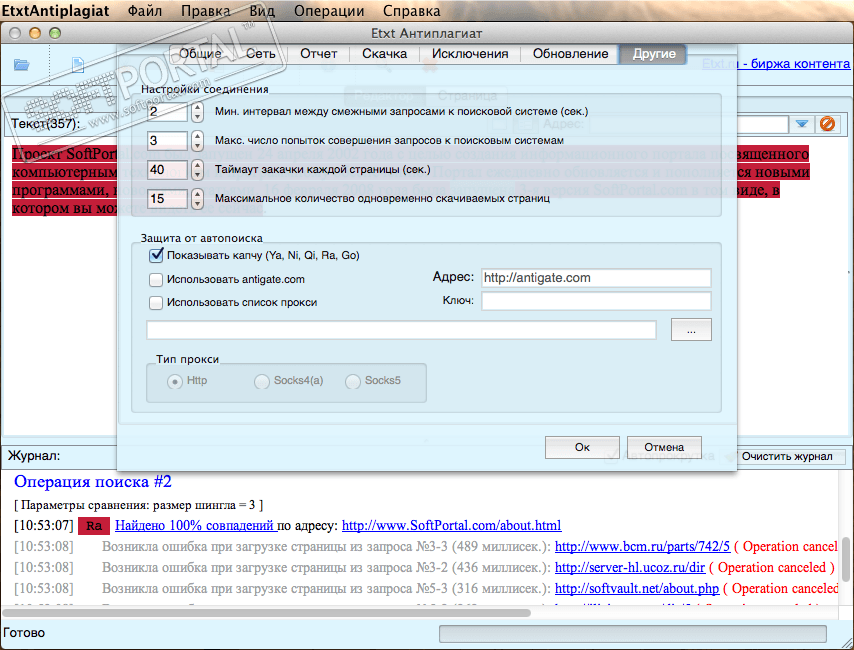Select the Другие tab
Screen dimensions: 854x650
[x=654, y=54]
